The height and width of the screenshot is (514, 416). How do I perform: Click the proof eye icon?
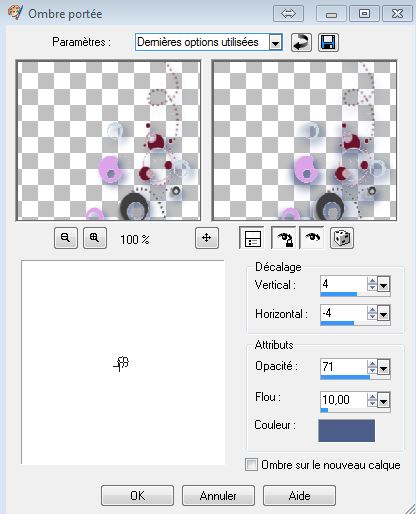coord(312,238)
